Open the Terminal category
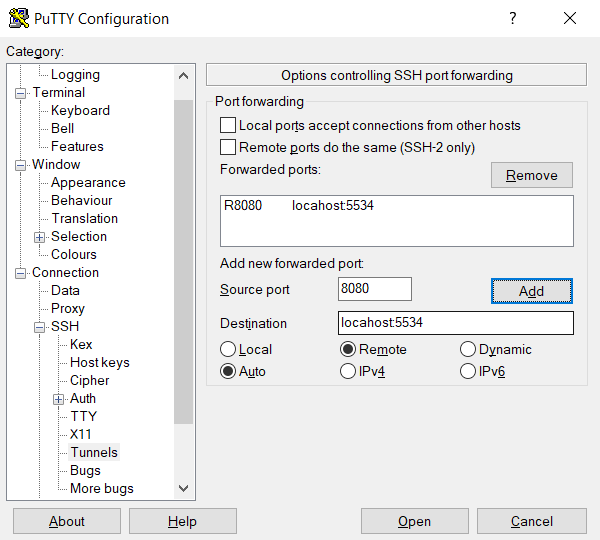Viewport: 600px width, 540px height. [59, 92]
